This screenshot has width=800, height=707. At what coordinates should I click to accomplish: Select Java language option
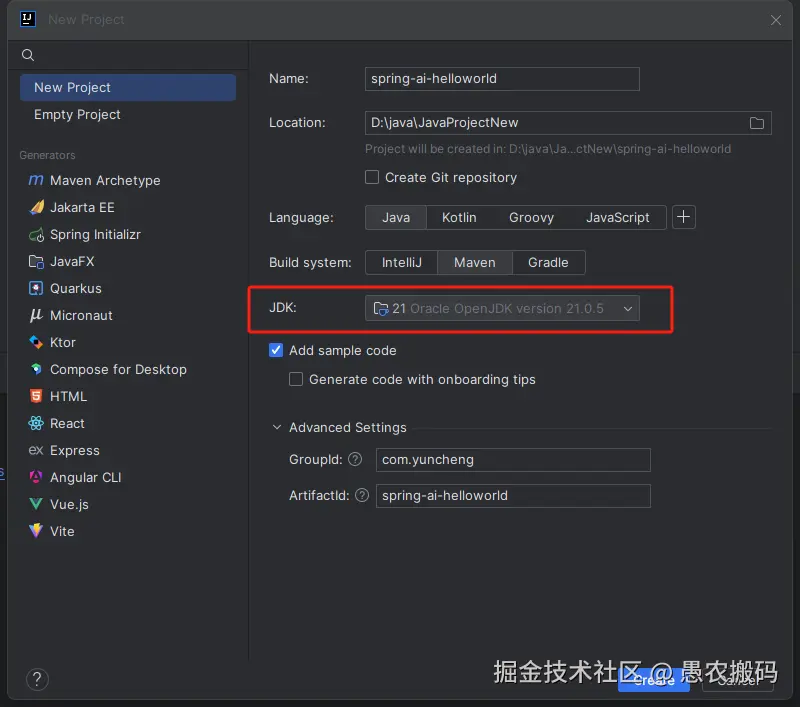coord(396,218)
